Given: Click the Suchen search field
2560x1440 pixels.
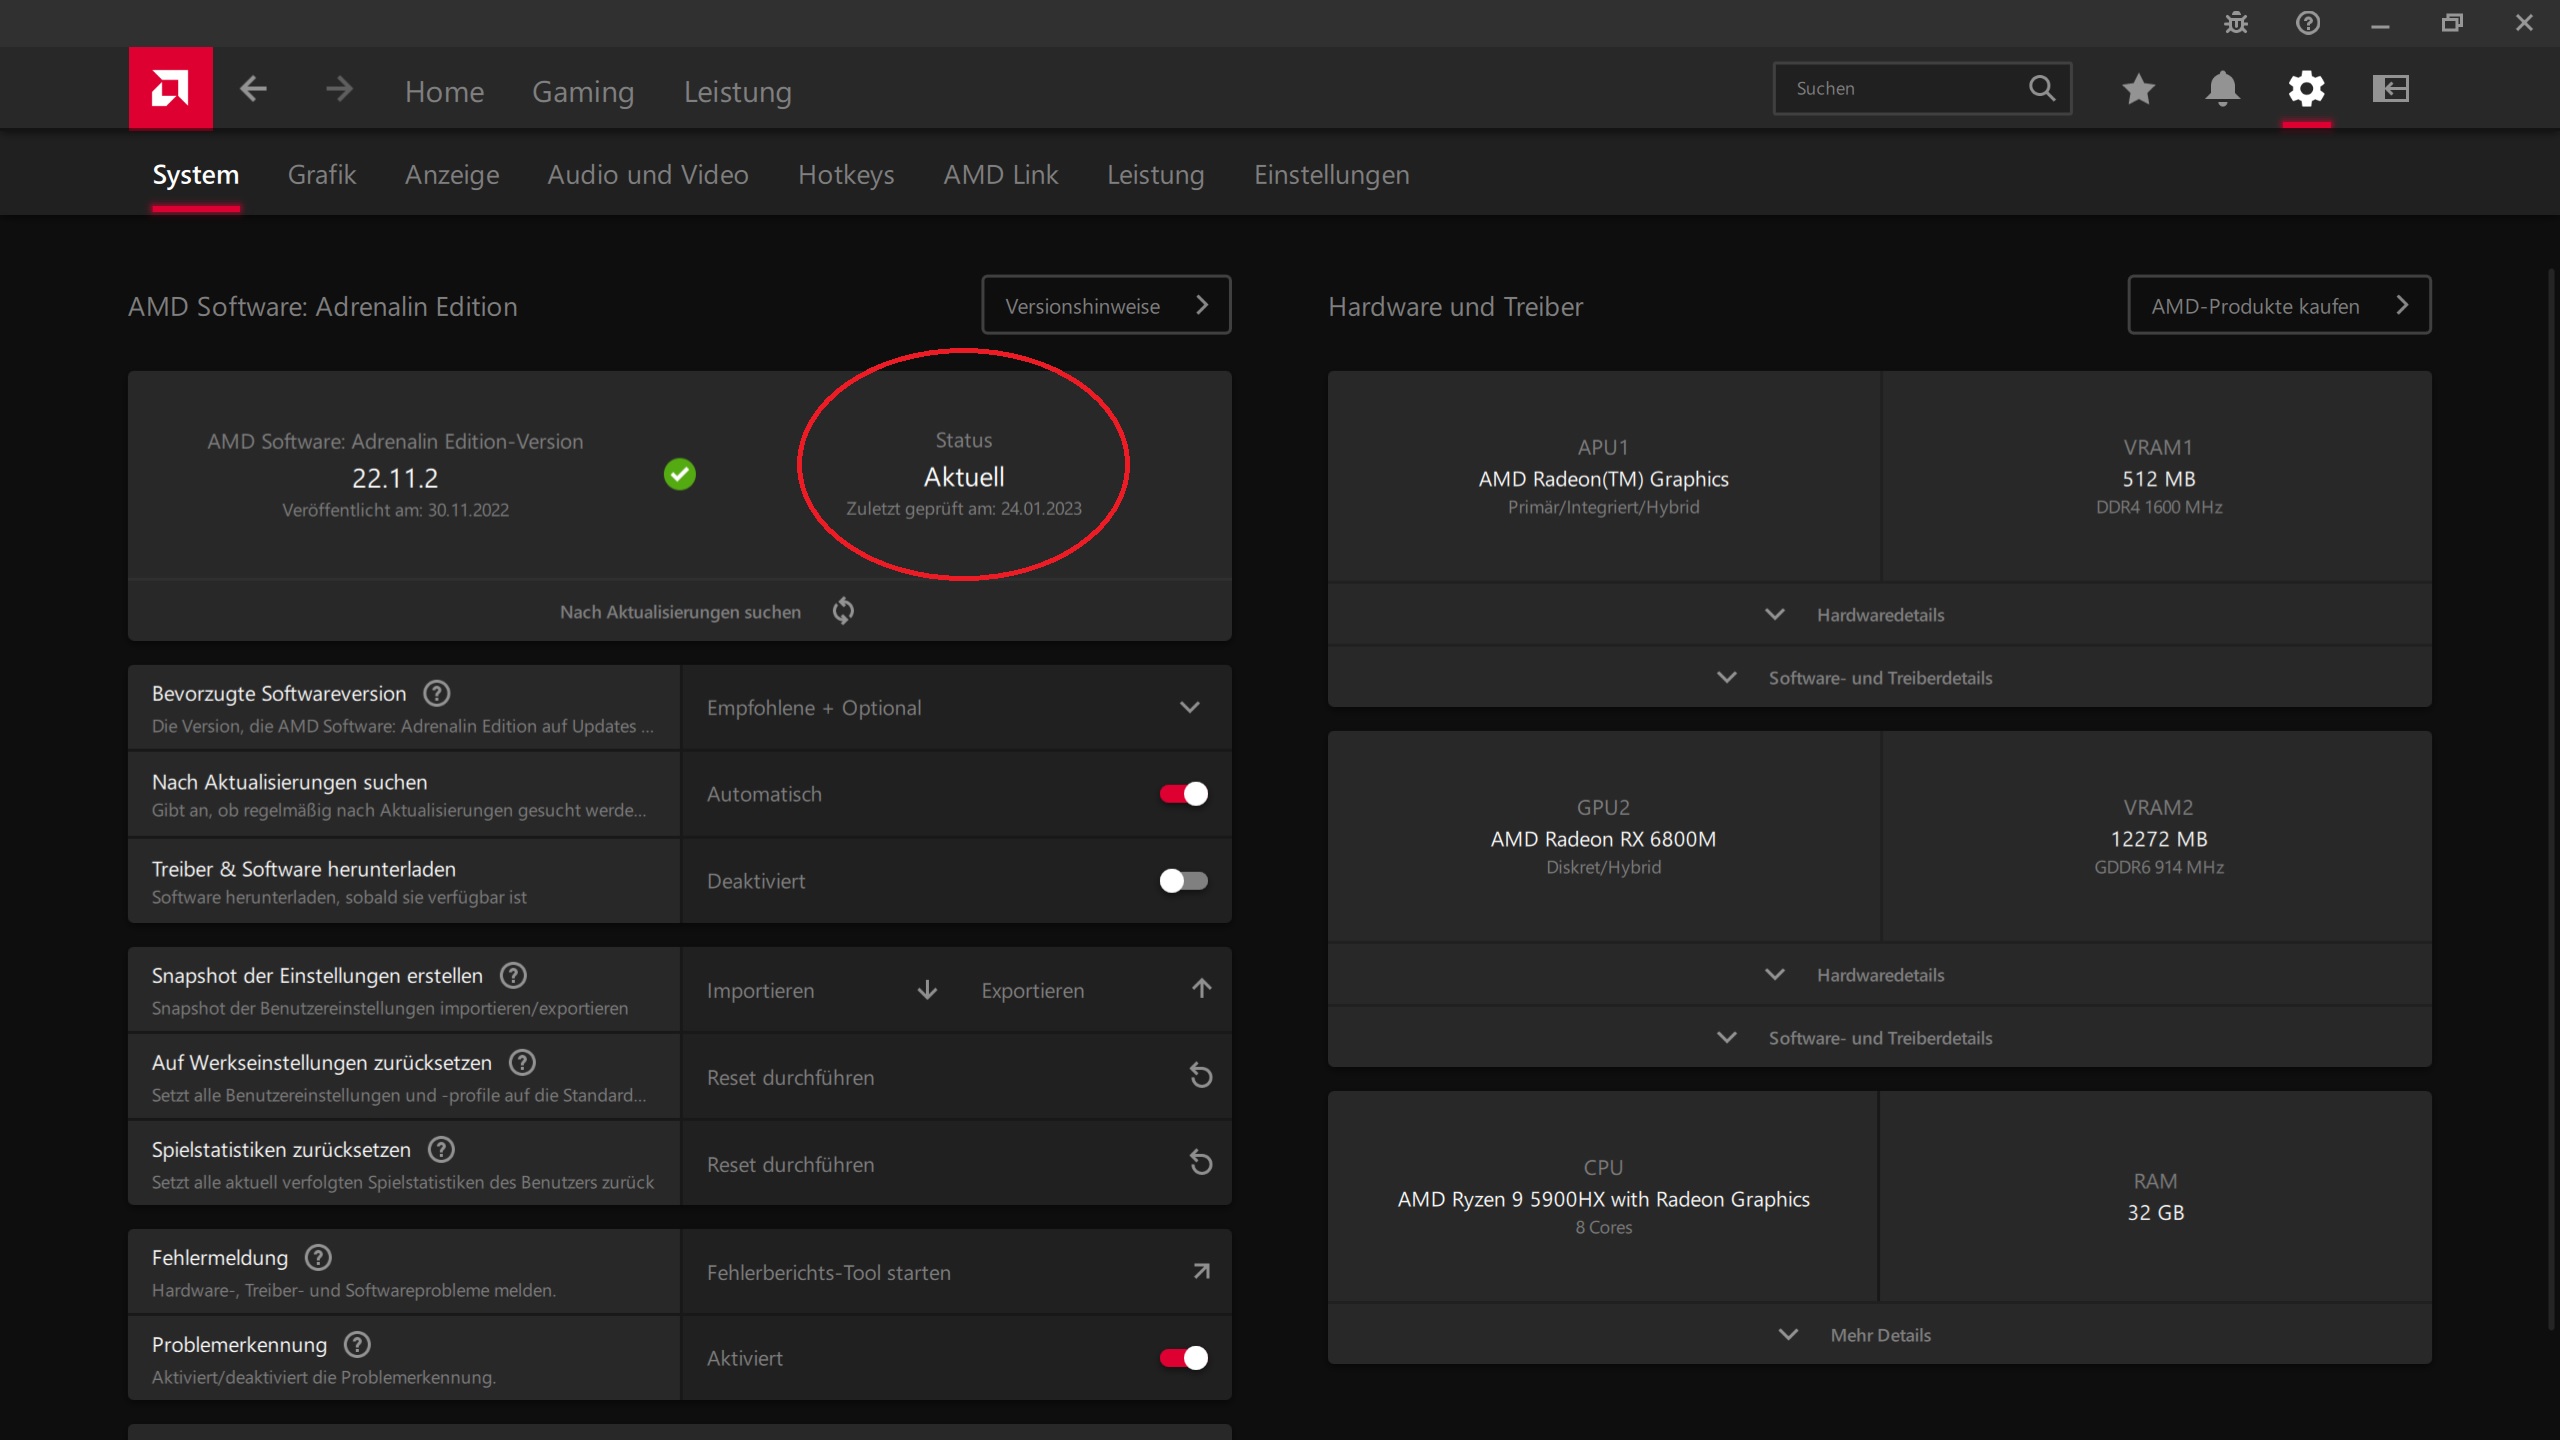Looking at the screenshot, I should [1900, 89].
